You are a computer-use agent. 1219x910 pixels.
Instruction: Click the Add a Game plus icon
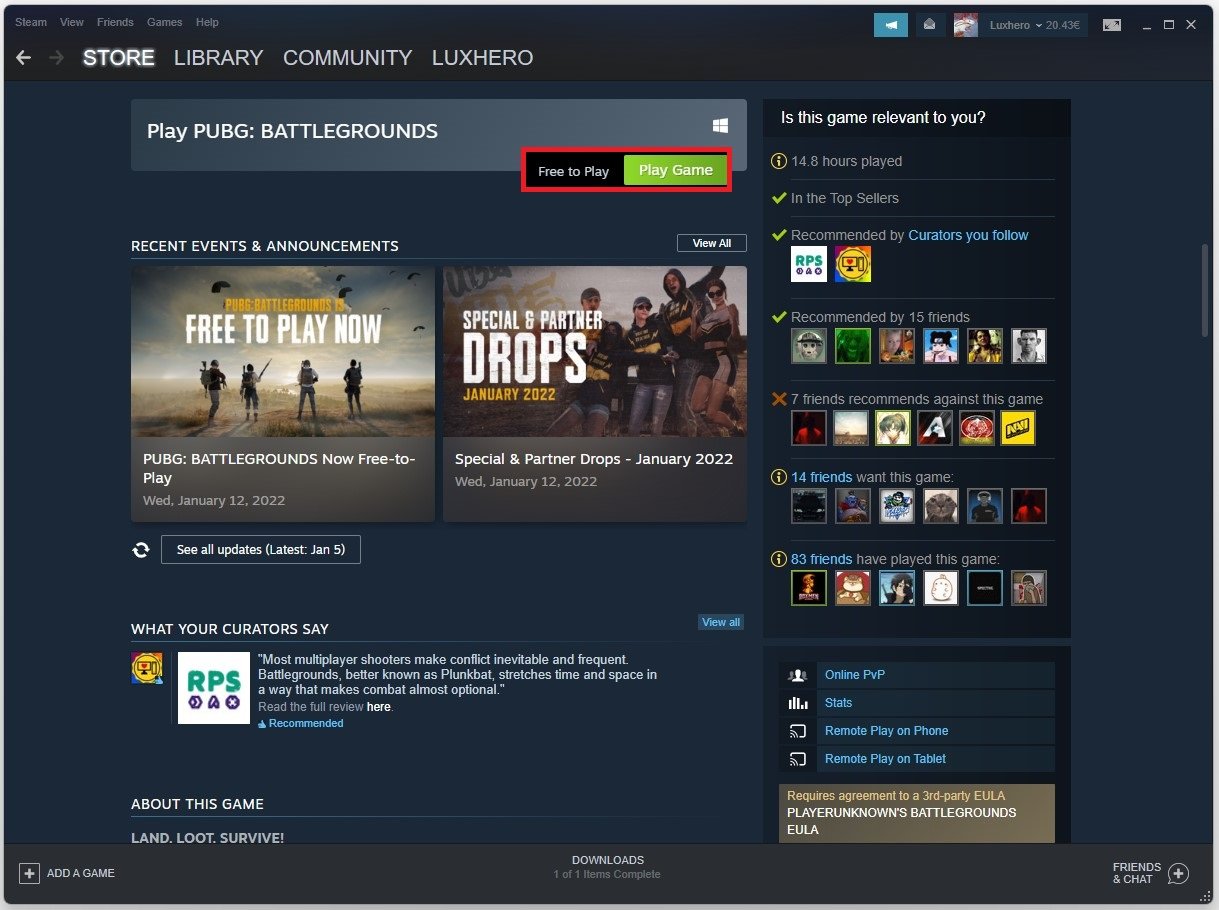[x=29, y=873]
